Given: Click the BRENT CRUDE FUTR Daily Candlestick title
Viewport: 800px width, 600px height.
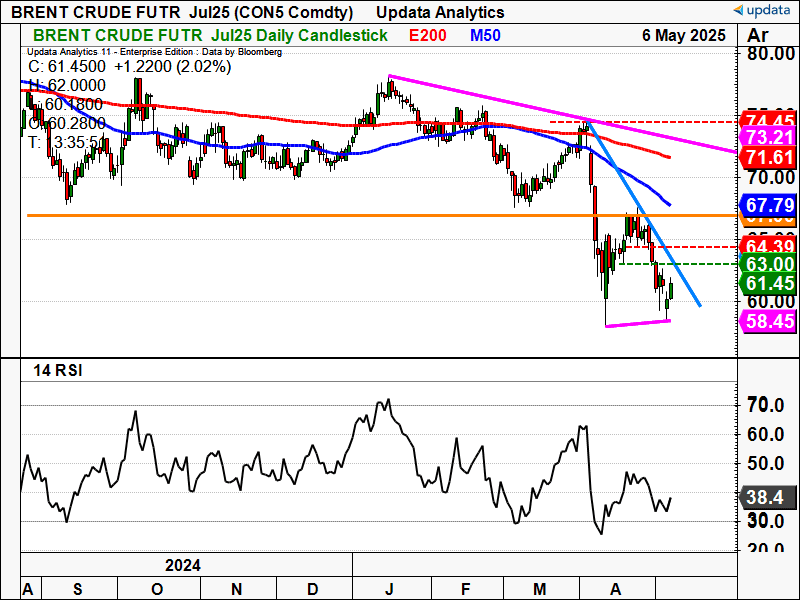Looking at the screenshot, I should coord(210,35).
